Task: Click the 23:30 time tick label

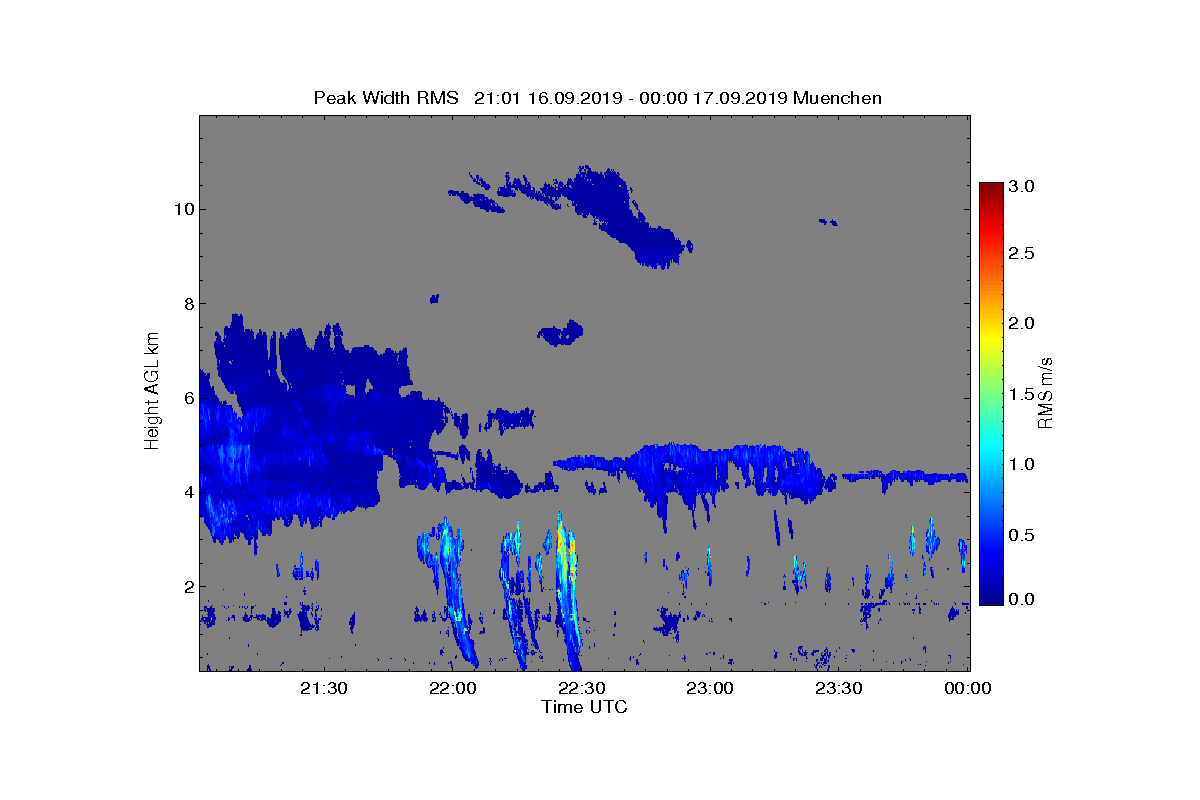Action: [839, 688]
